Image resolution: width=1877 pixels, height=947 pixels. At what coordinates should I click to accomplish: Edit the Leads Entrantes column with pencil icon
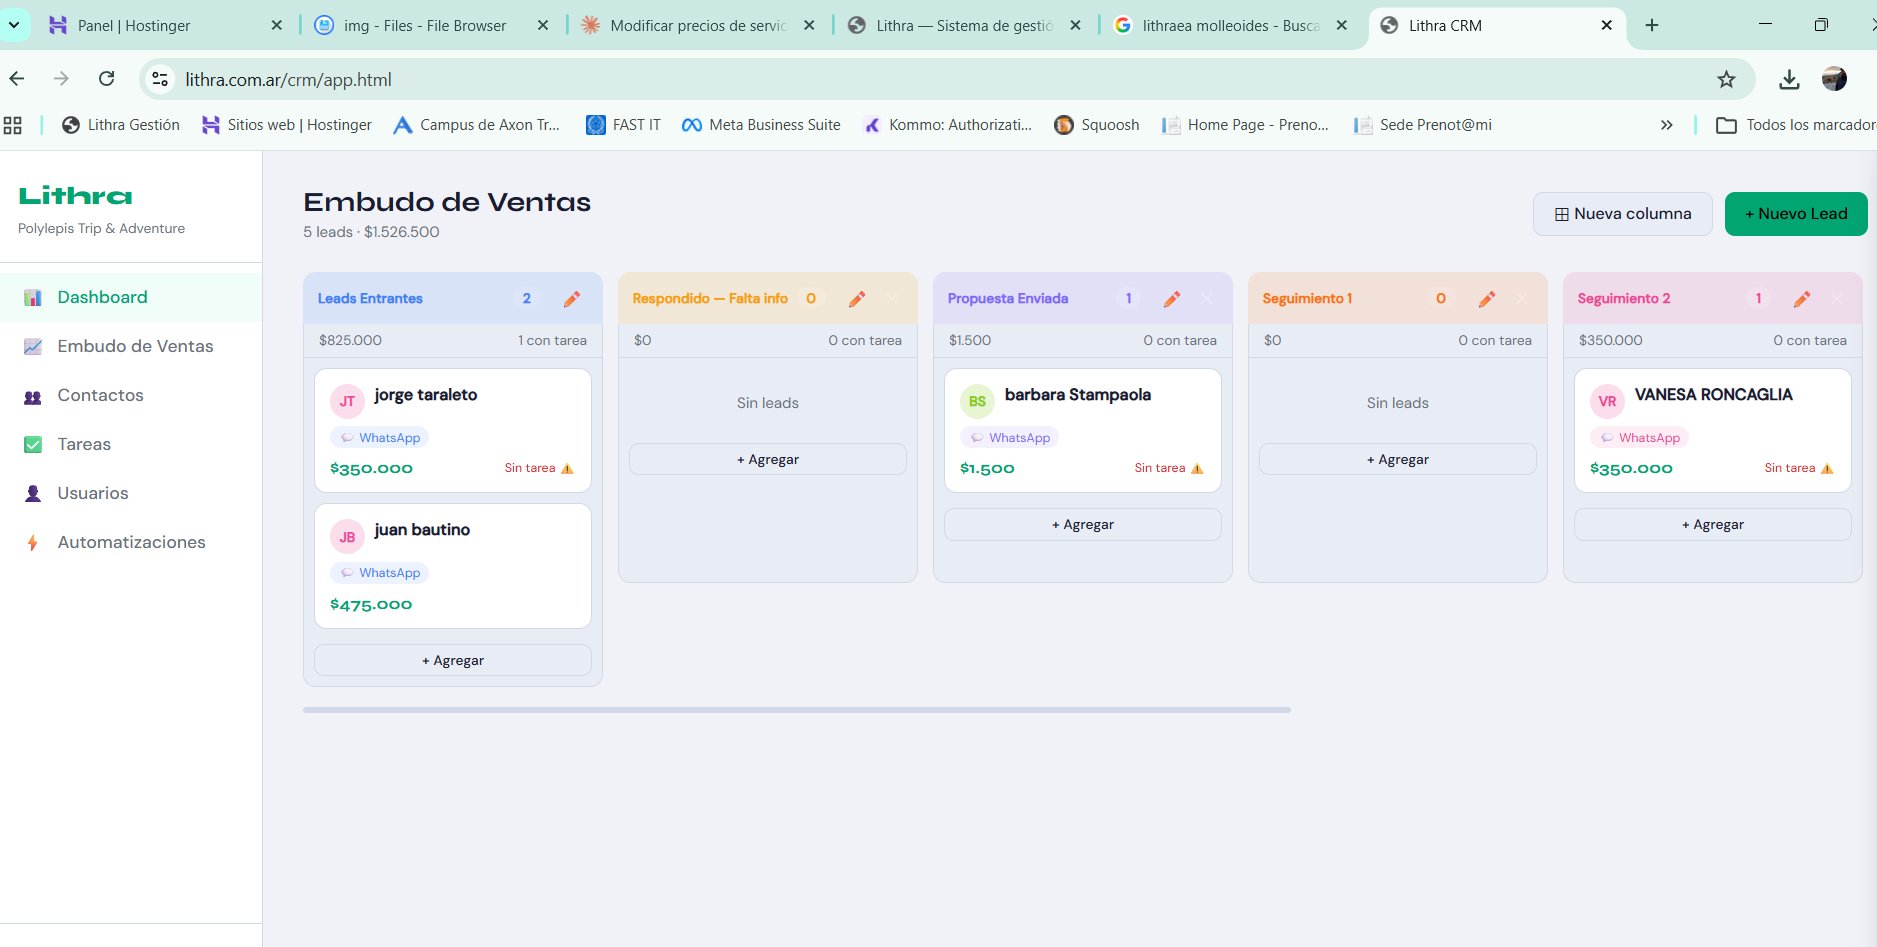click(x=572, y=299)
